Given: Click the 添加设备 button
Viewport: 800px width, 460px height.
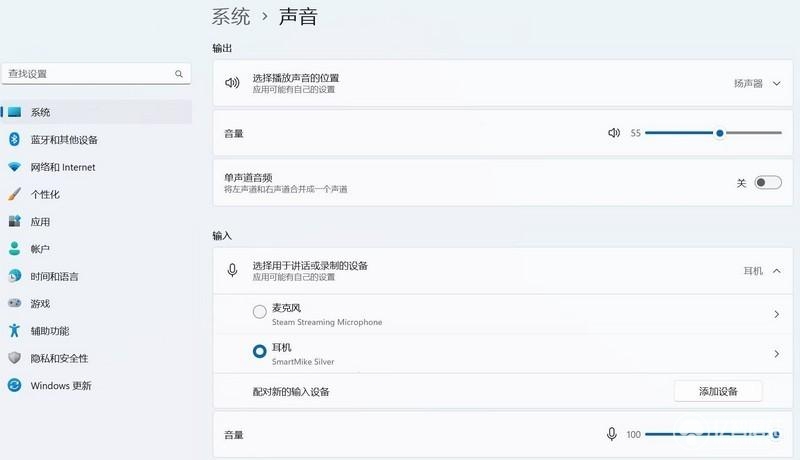Looking at the screenshot, I should click(718, 391).
